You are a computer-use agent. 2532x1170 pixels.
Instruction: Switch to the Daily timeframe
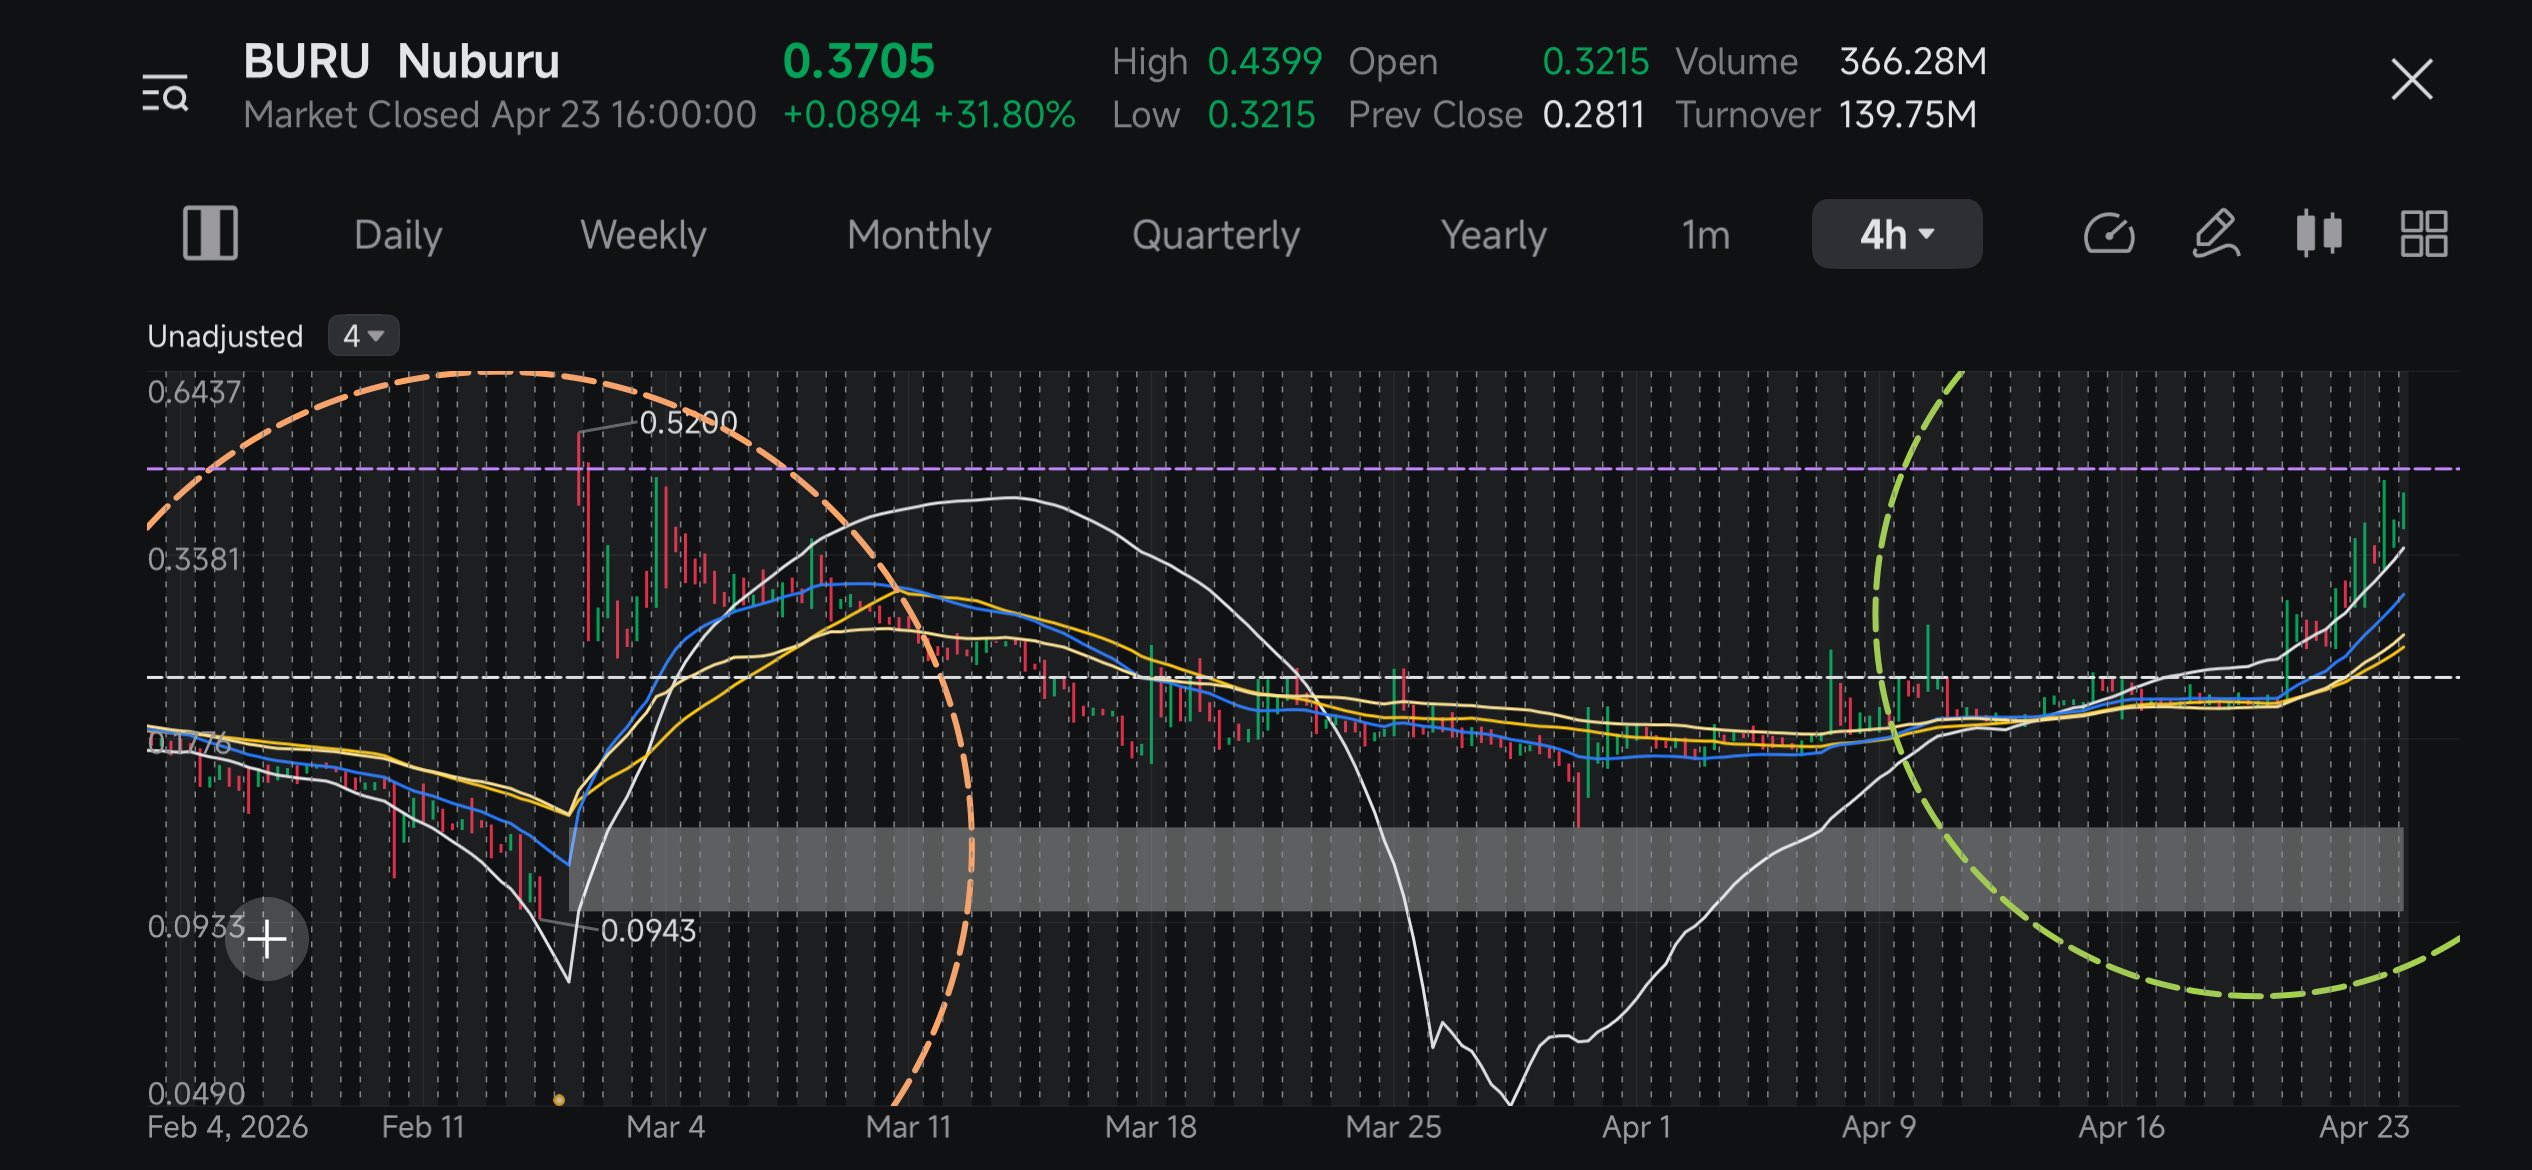point(398,235)
